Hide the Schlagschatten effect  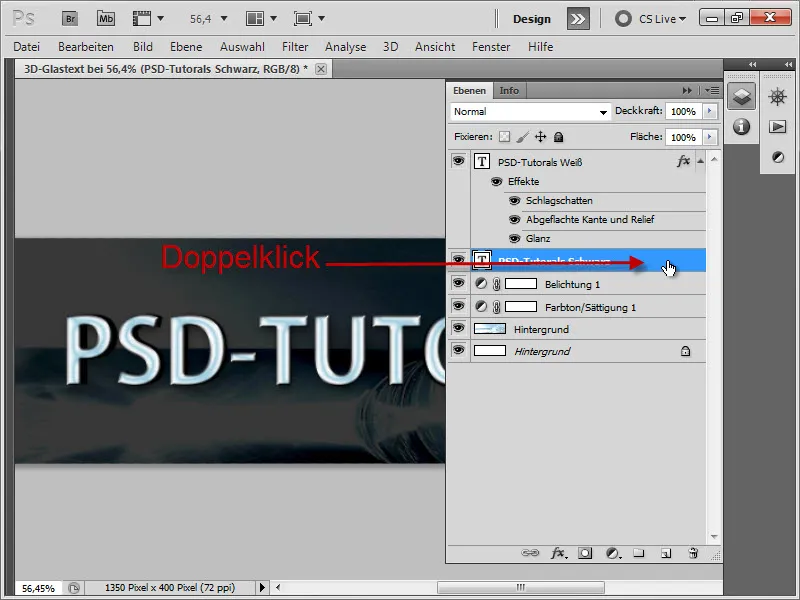[515, 201]
